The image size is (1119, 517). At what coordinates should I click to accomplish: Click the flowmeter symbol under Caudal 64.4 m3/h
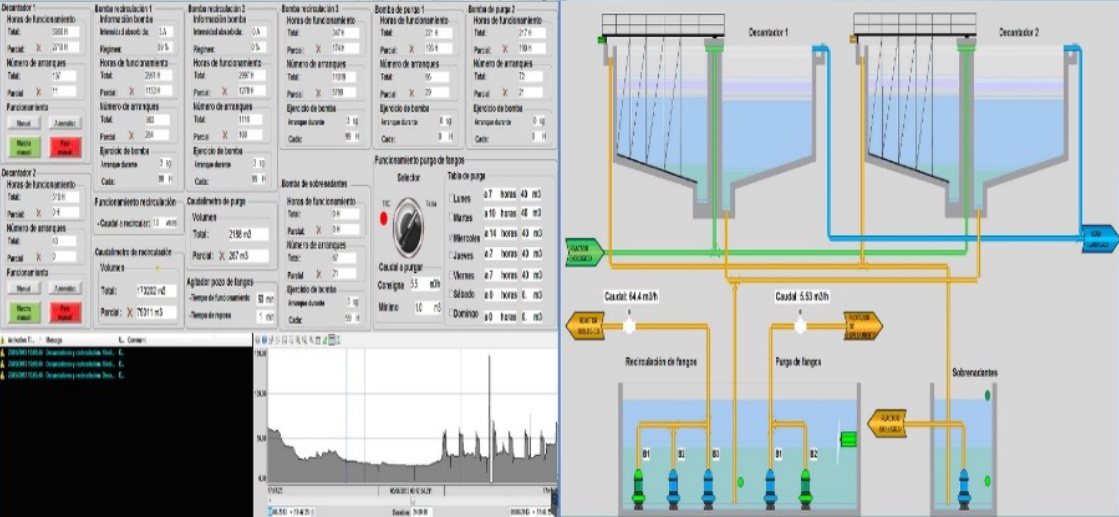[630, 325]
